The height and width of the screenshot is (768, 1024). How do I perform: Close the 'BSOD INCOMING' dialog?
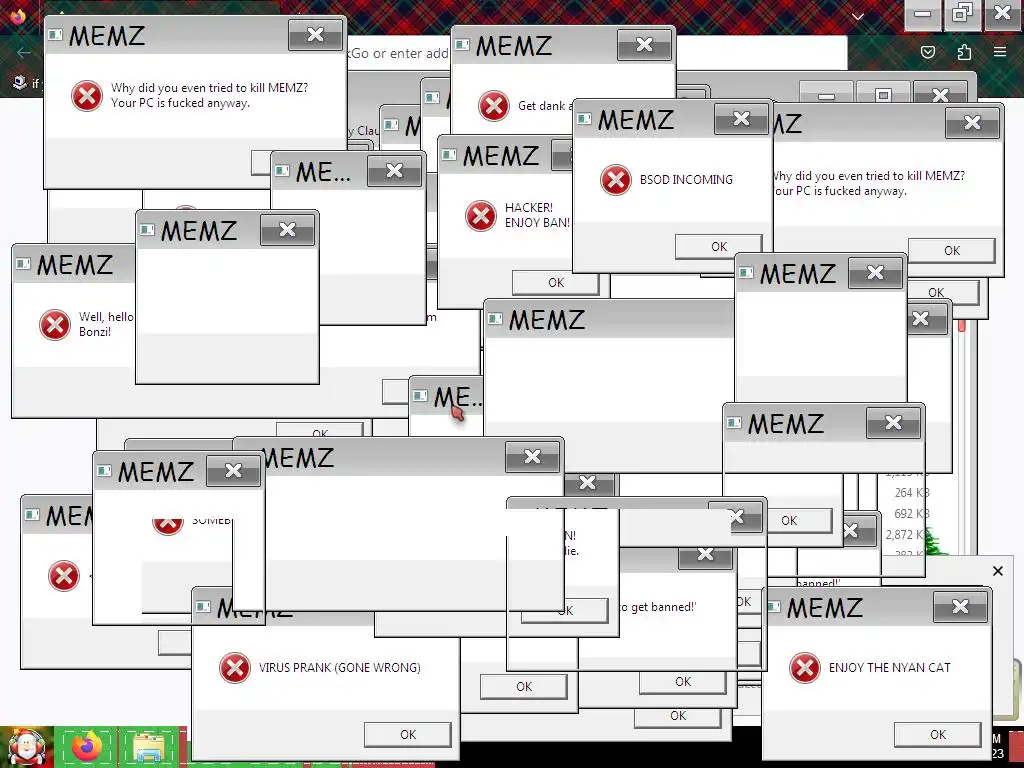[741, 119]
